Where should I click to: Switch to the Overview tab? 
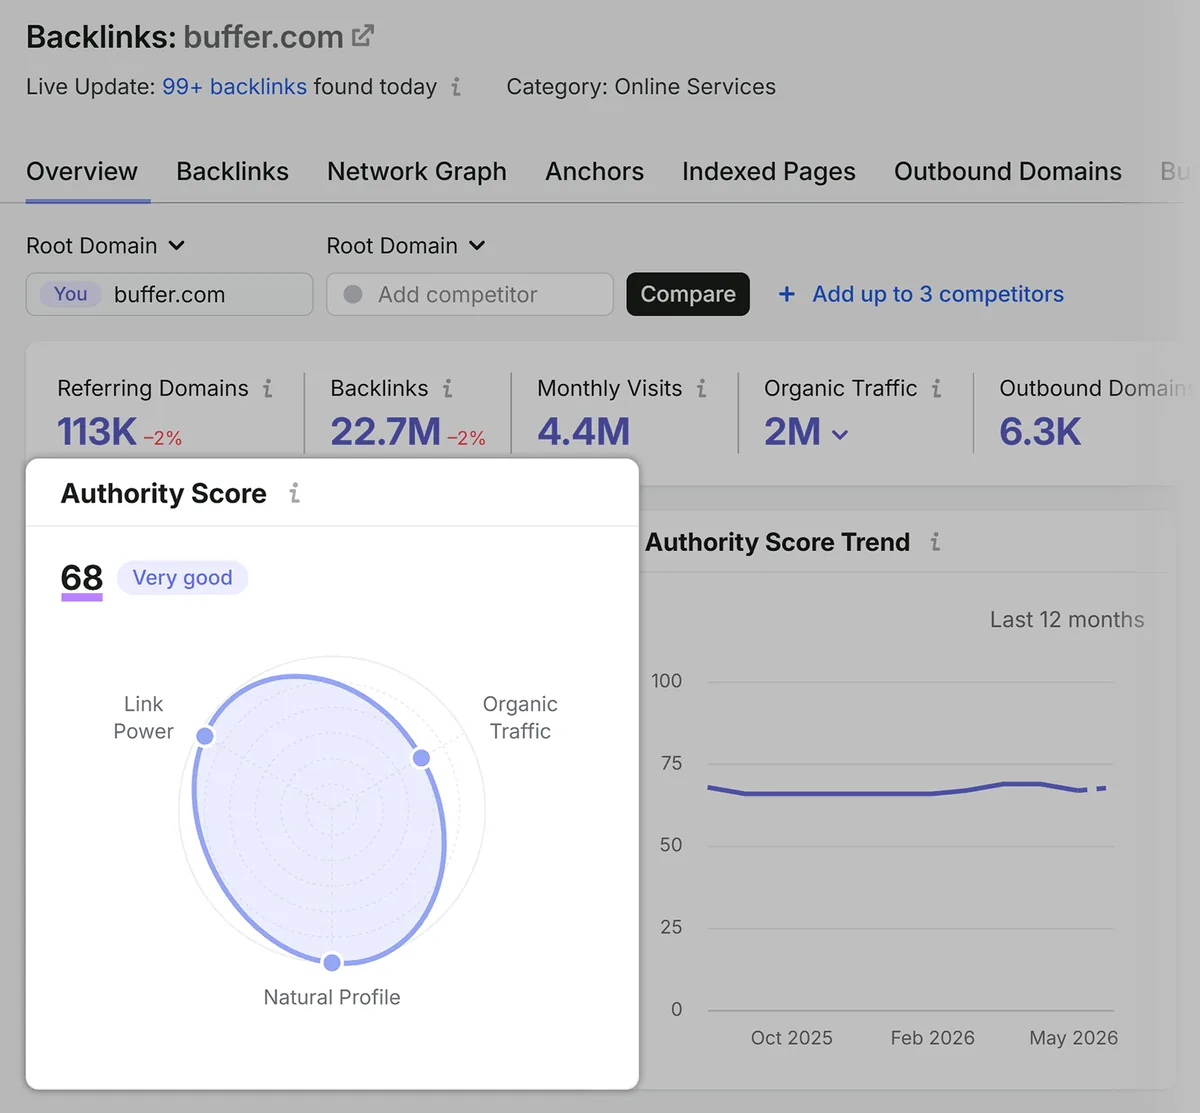click(82, 172)
